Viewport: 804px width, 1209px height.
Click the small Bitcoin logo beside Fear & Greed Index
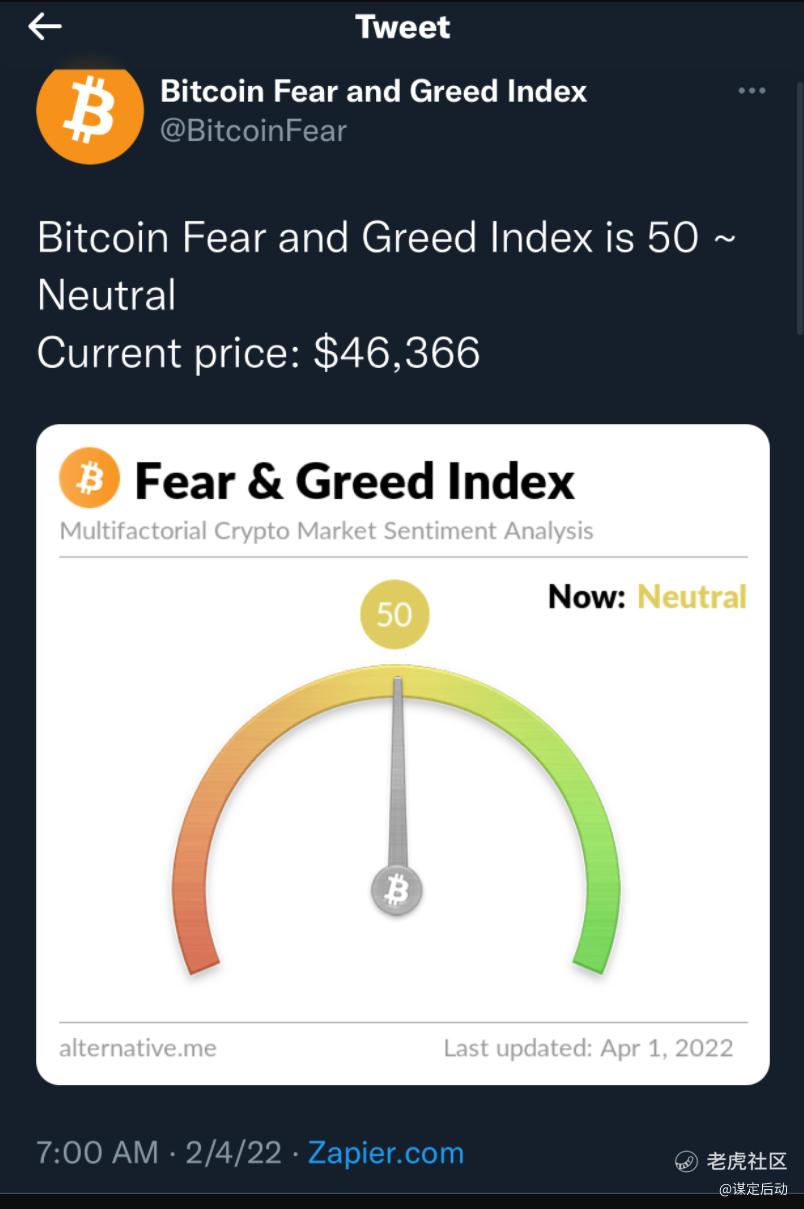pos(89,478)
